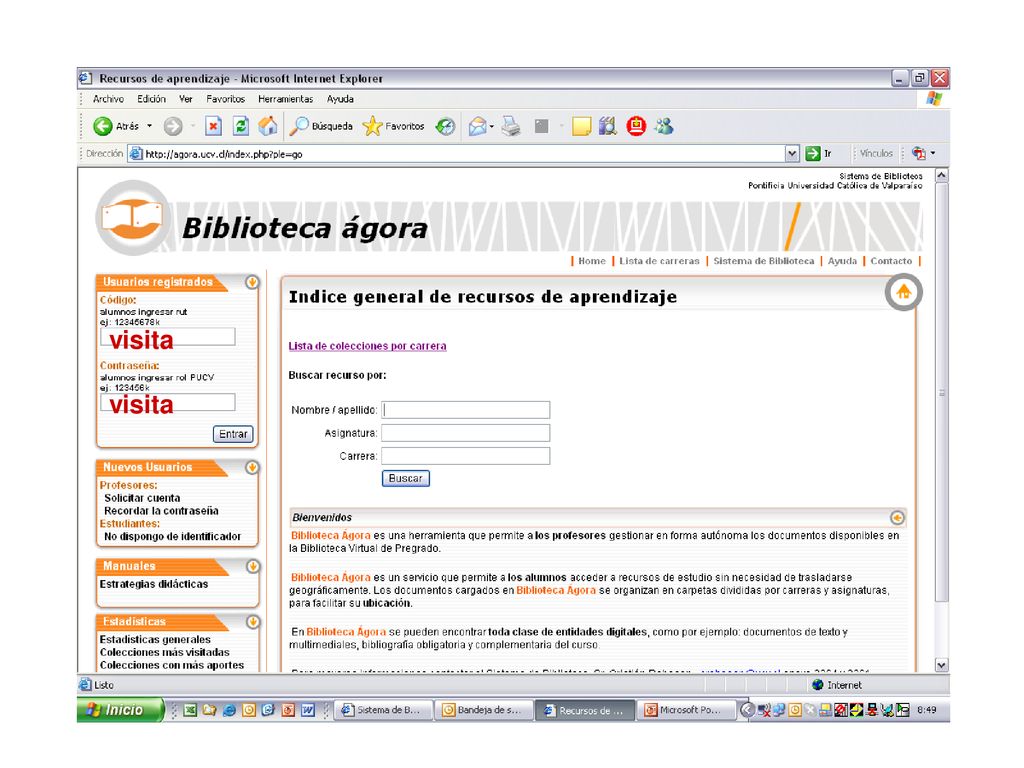Switch to the Bandeja de s... taskbar window
Viewport: 1024px width, 768px height.
click(x=483, y=710)
